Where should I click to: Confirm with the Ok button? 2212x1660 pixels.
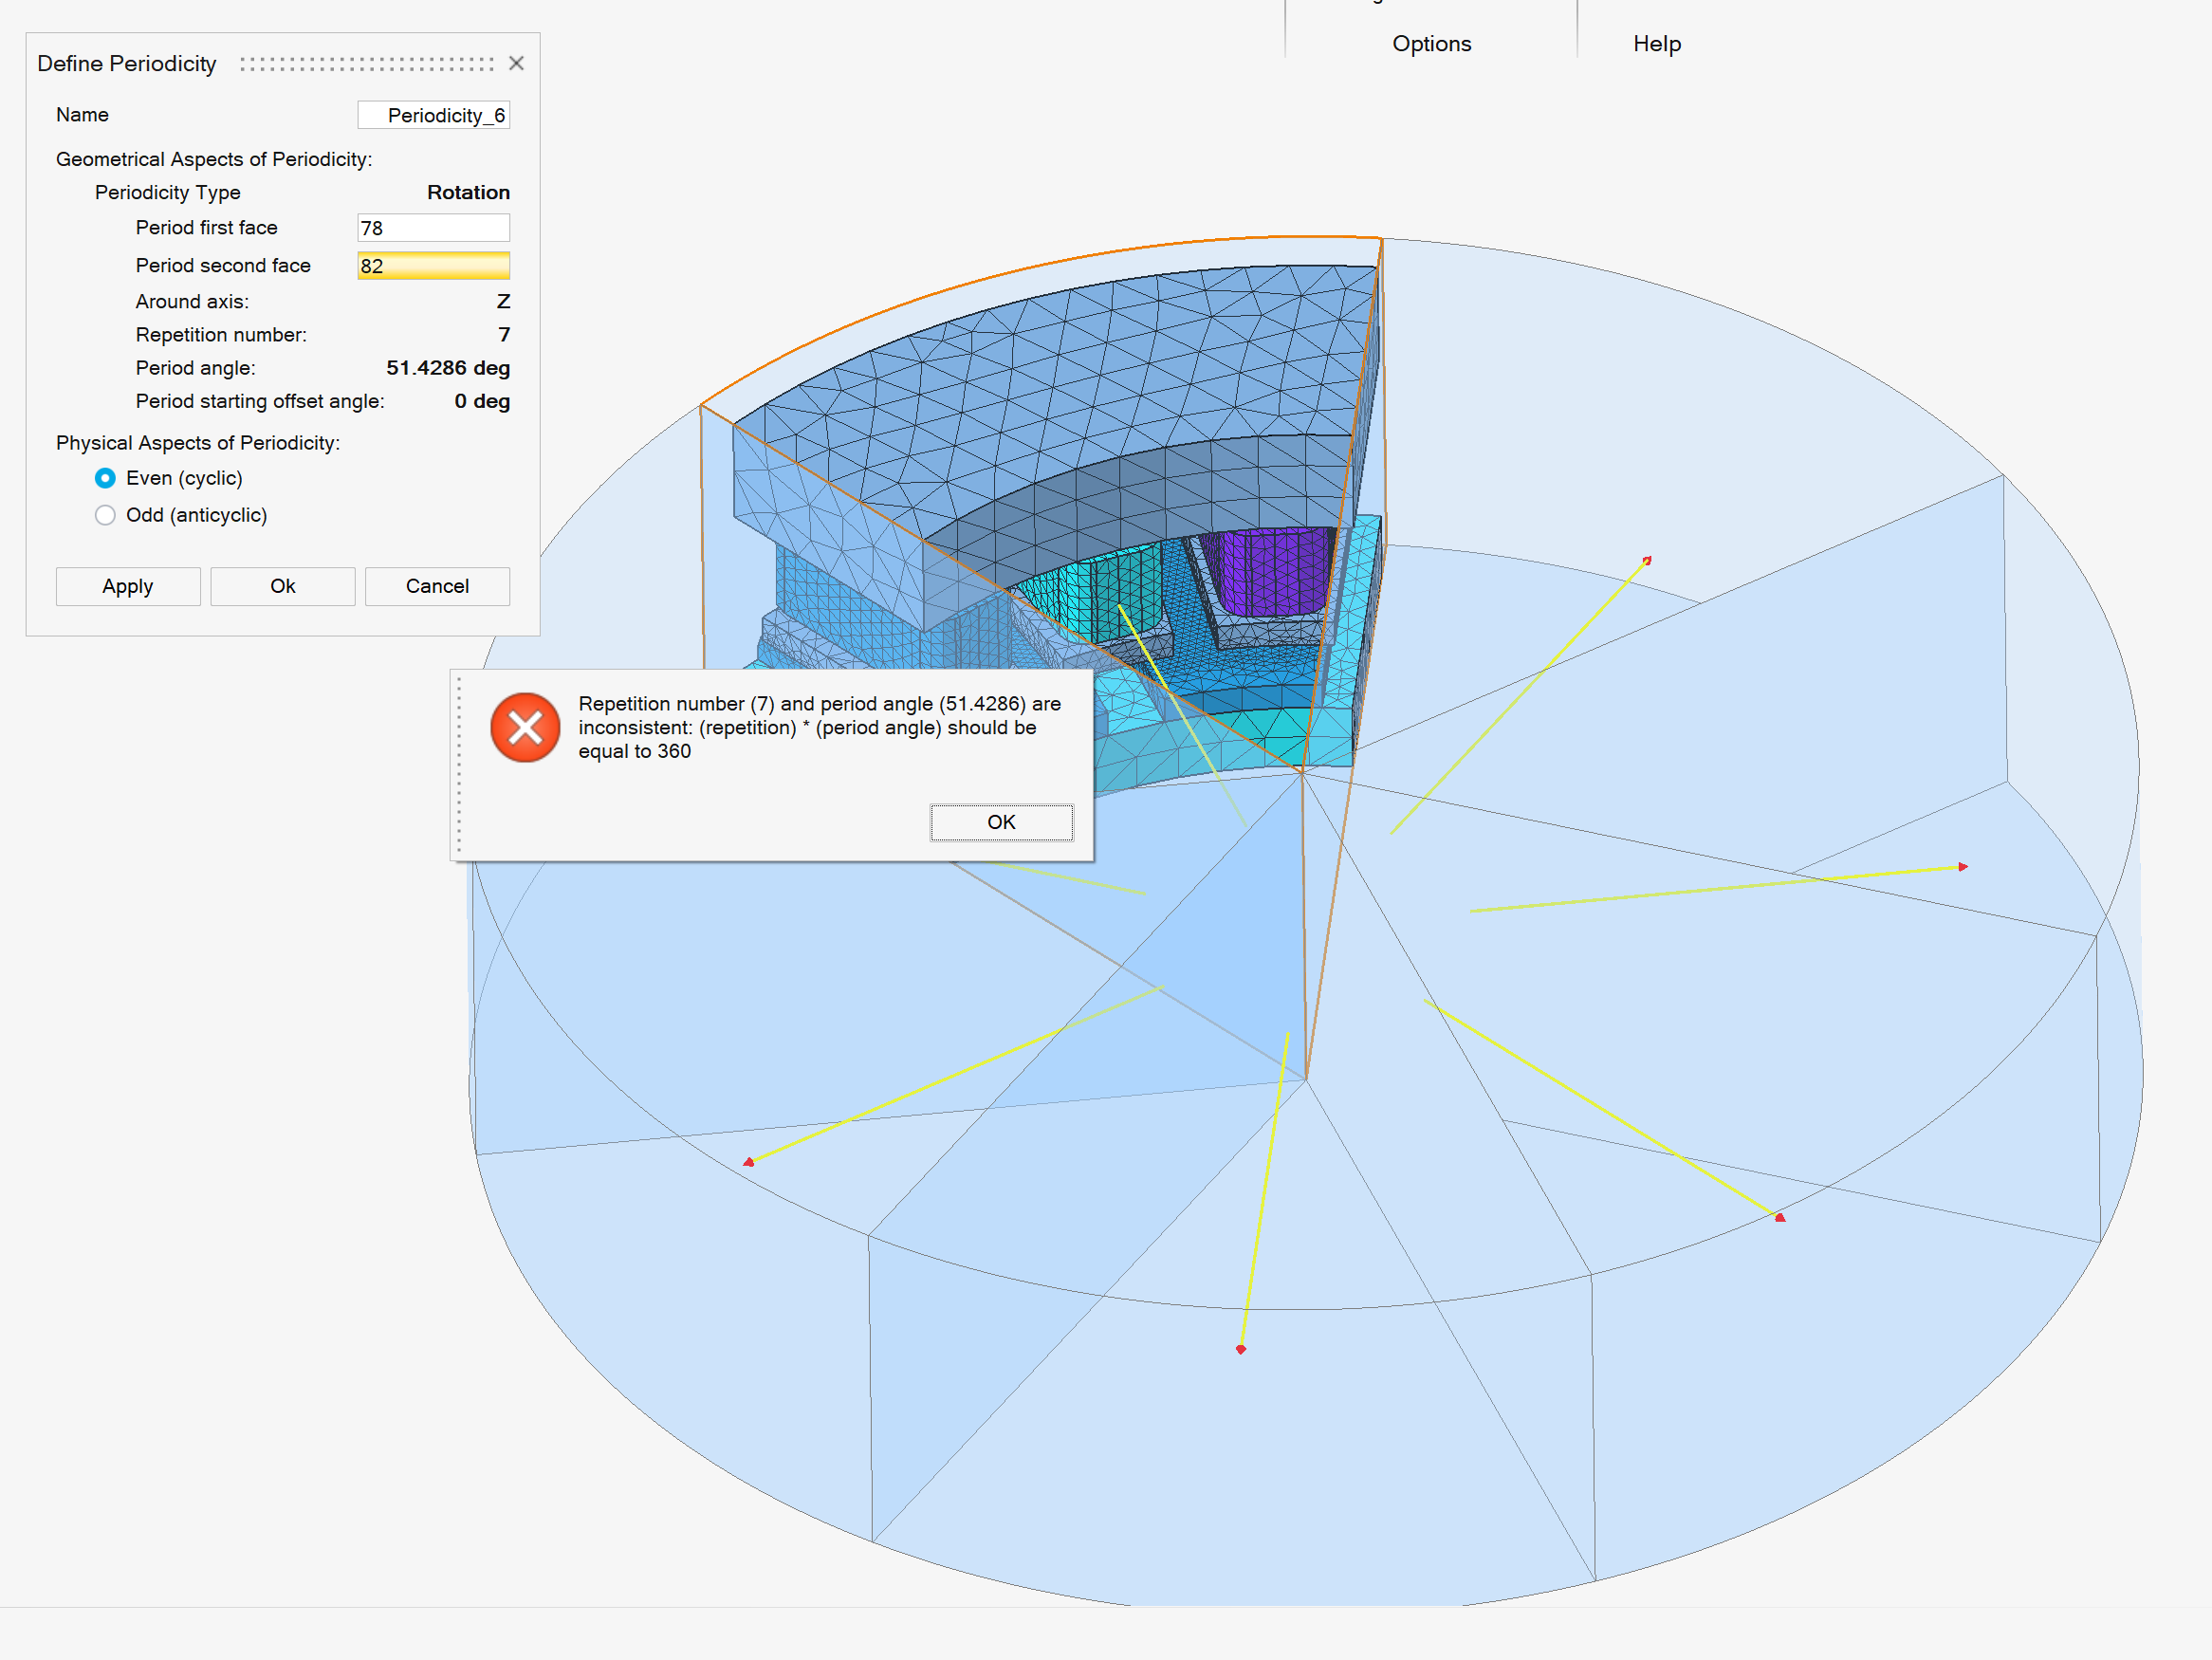click(x=282, y=586)
